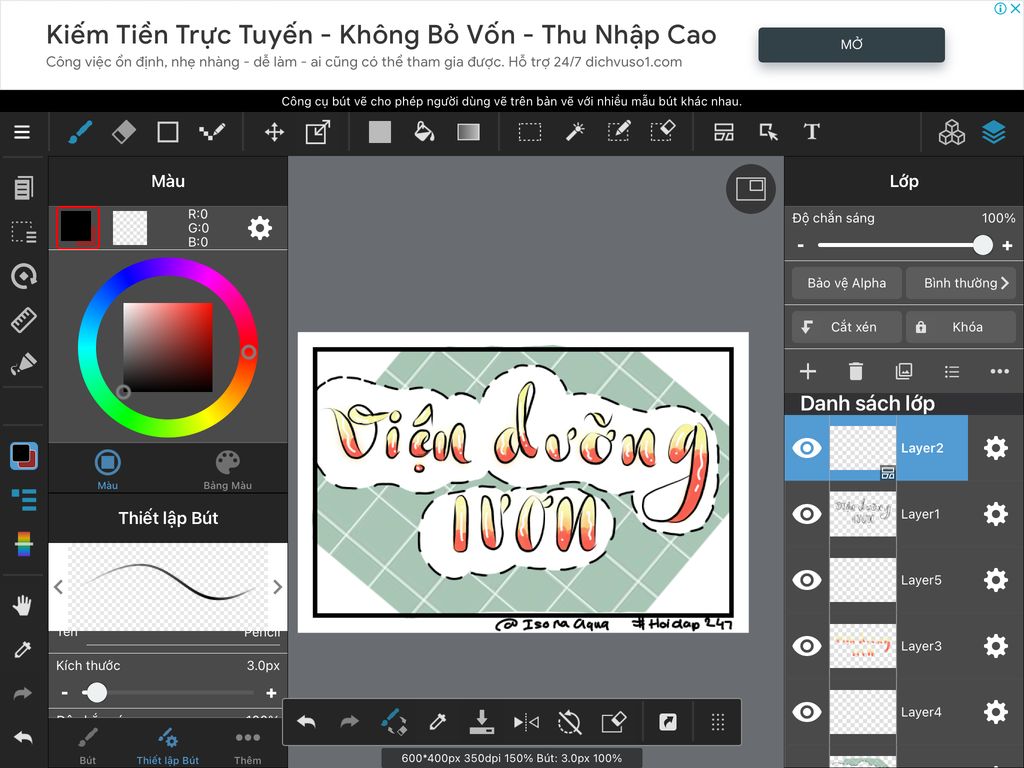The width and height of the screenshot is (1024, 768).
Task: Select the Selection Pen tool
Action: click(618, 131)
